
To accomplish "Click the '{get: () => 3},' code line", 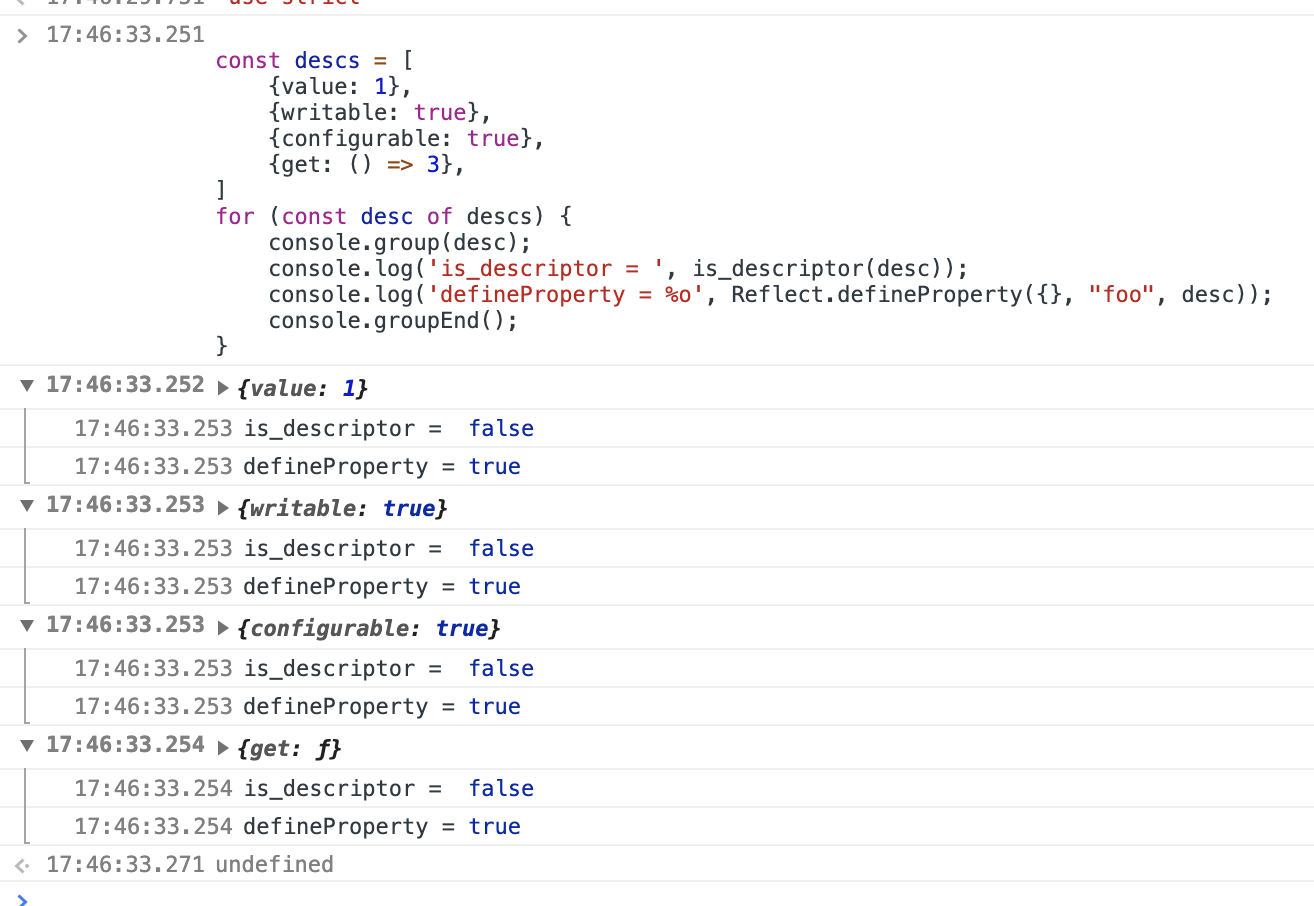I will (367, 164).
